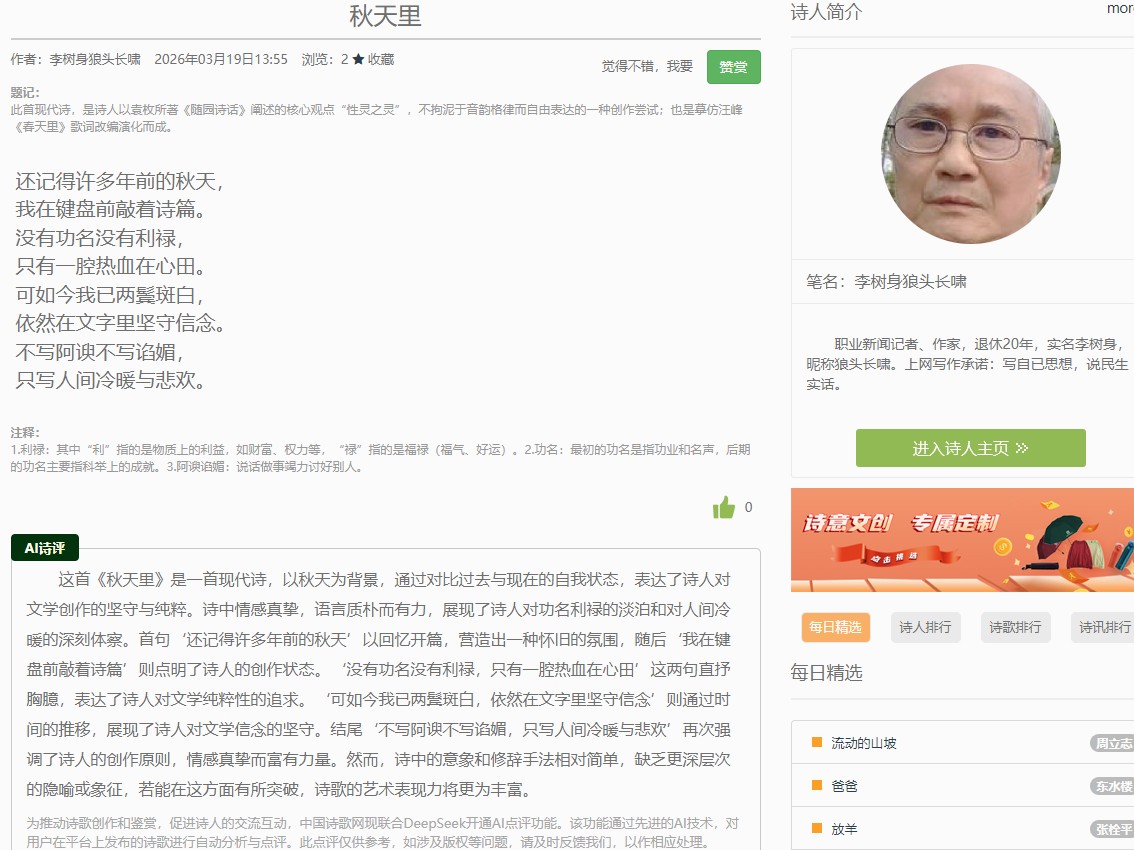
Task: Click author name 李树身狼头长啸 in byline
Action: point(95,60)
